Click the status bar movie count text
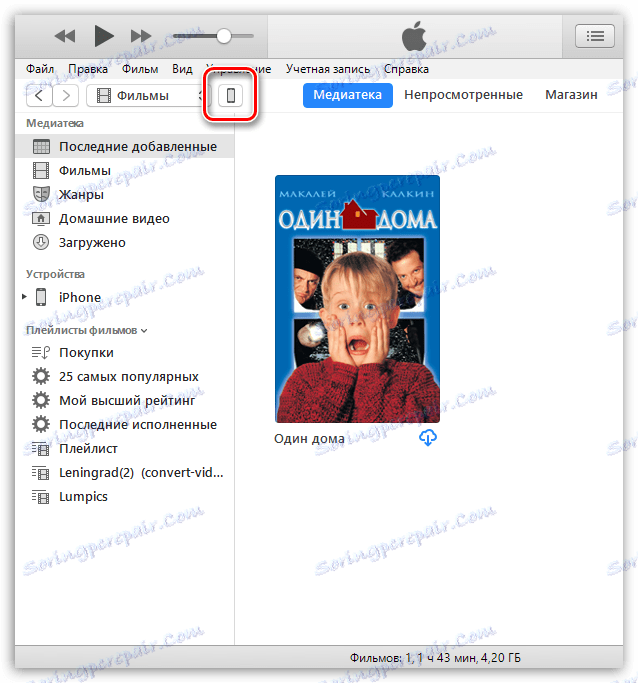Screen dimensions: 638x683 (x=435, y=657)
